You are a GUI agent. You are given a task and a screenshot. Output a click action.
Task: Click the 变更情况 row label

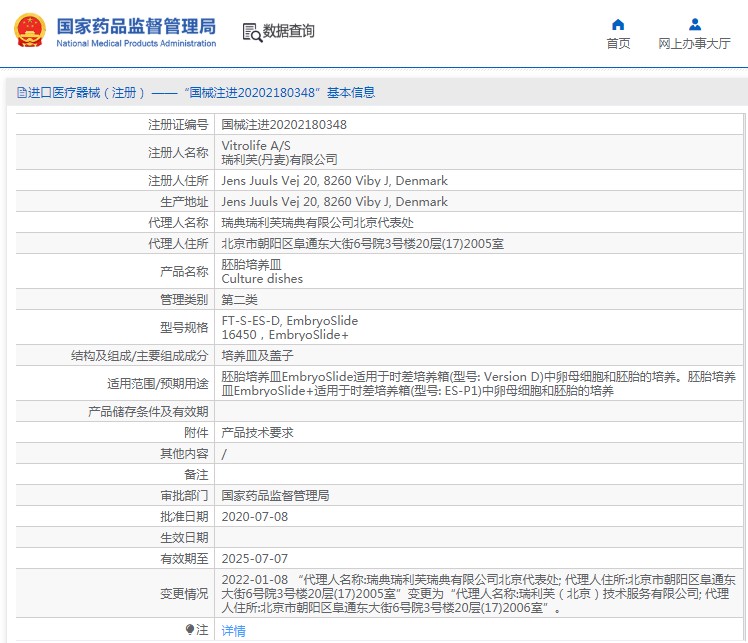[184, 594]
